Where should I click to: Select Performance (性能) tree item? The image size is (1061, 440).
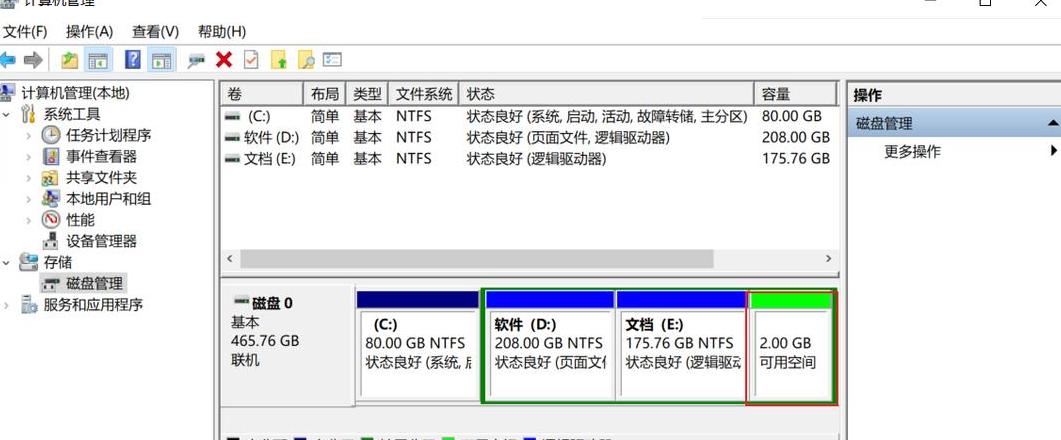(81, 220)
